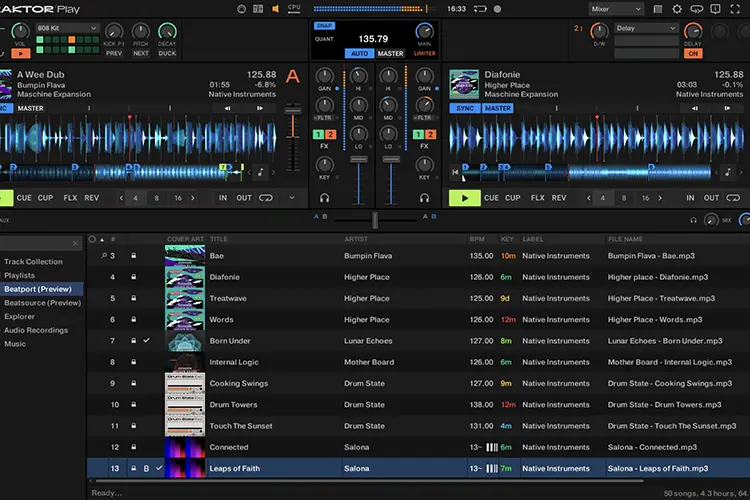Viewport: 750px width, 500px height.
Task: Open the Delay effect dropdown
Action: coord(646,28)
